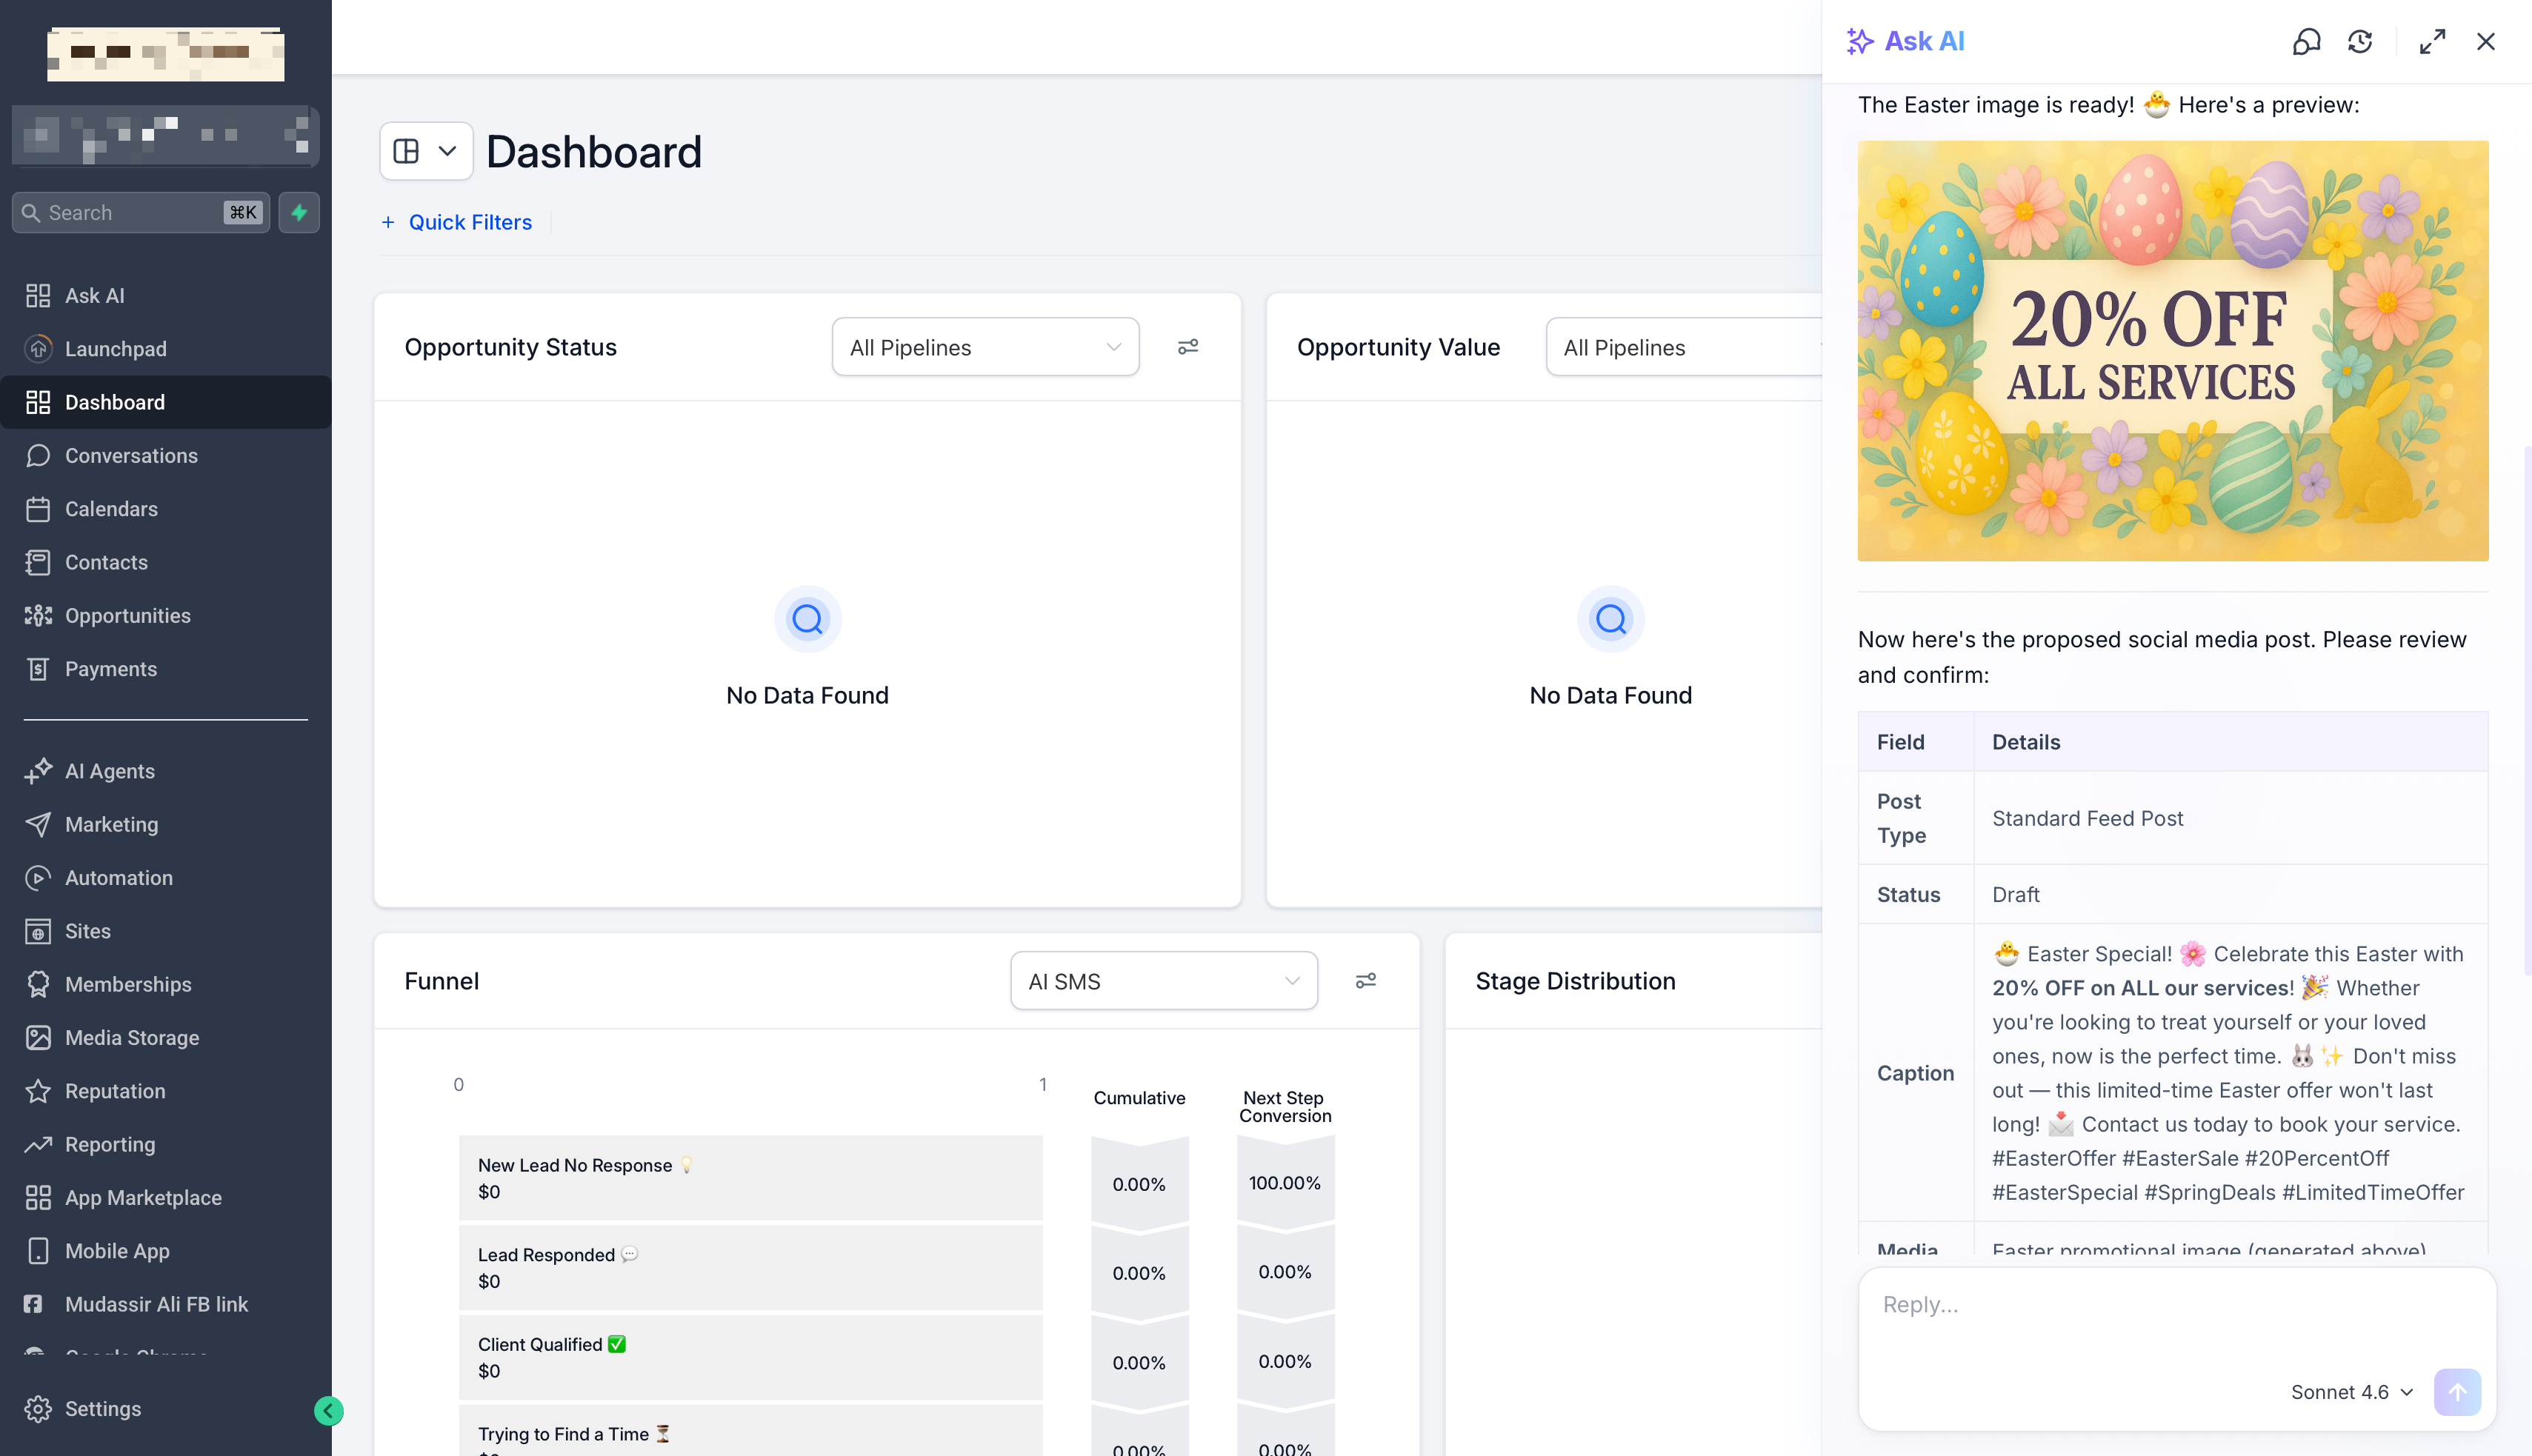
Task: Collapse the sidebar with green arrow toggle
Action: (x=328, y=1410)
